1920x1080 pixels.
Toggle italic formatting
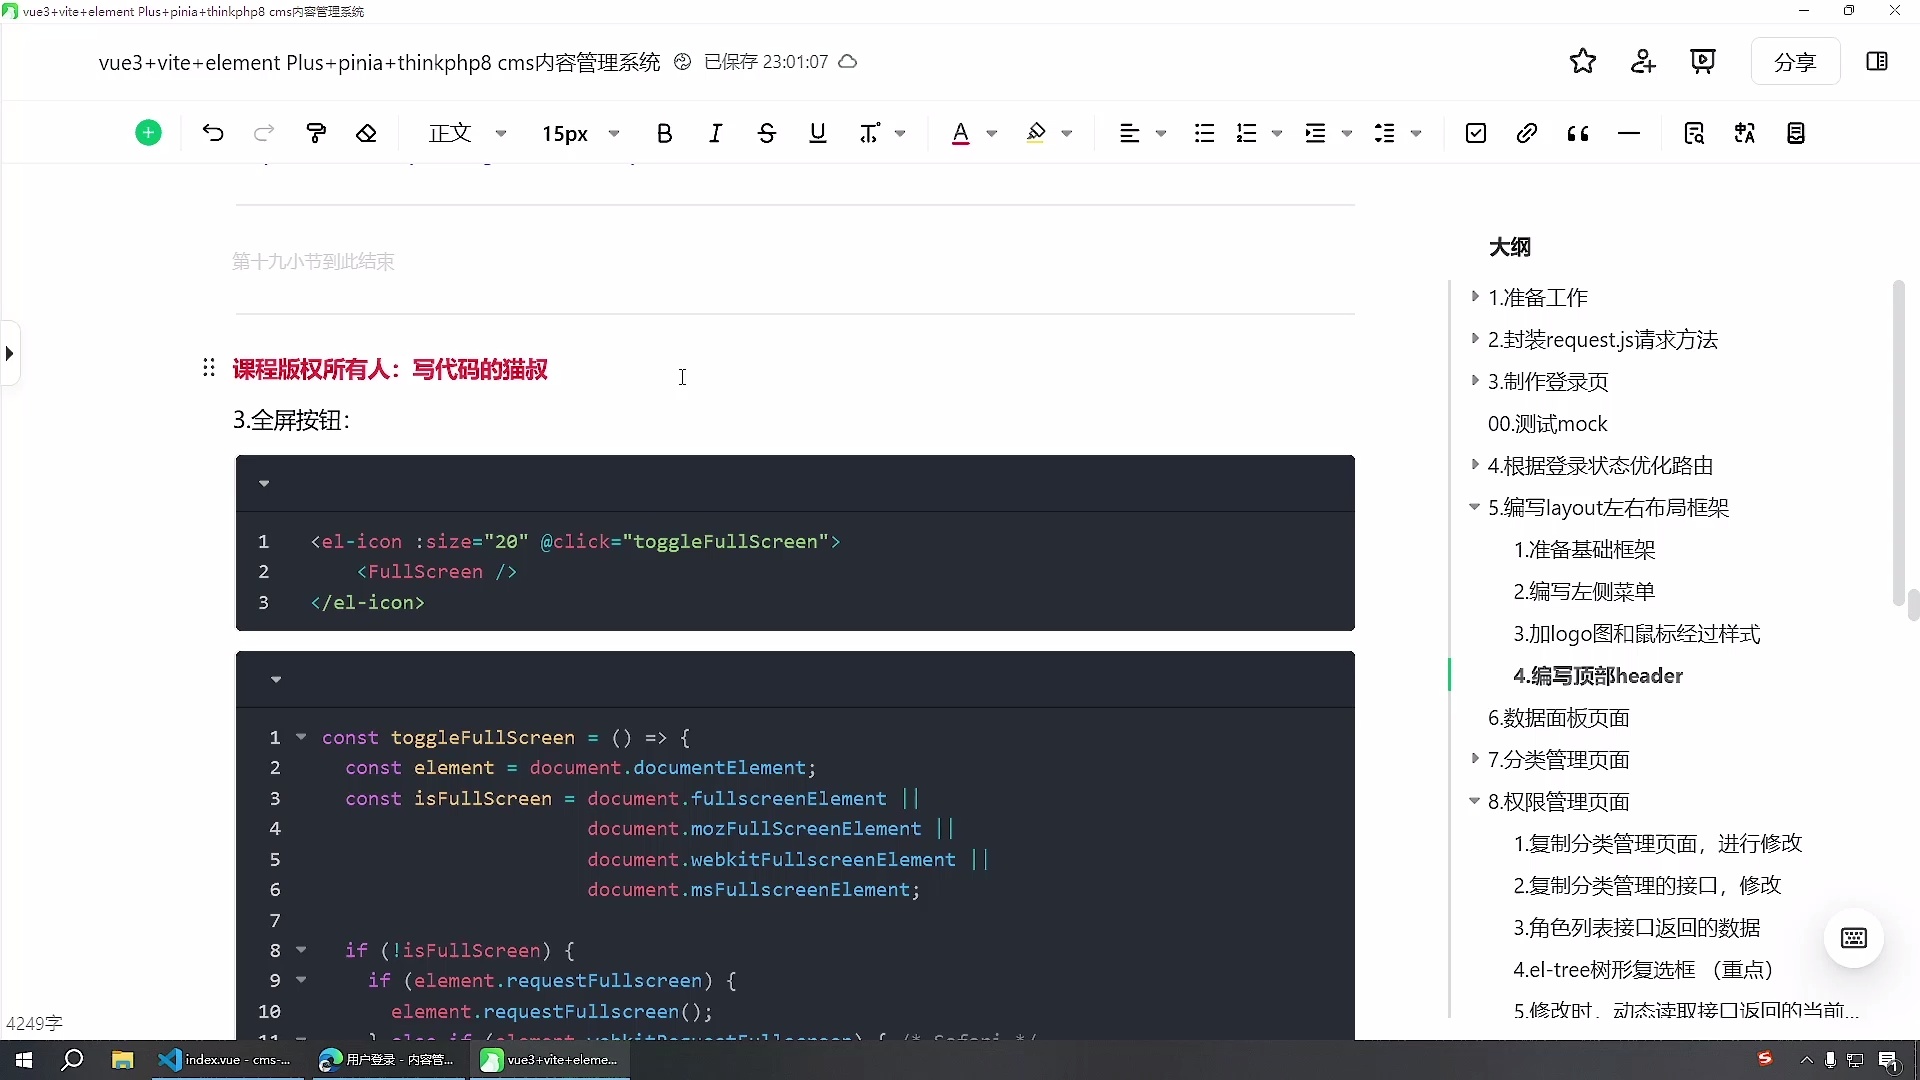715,133
